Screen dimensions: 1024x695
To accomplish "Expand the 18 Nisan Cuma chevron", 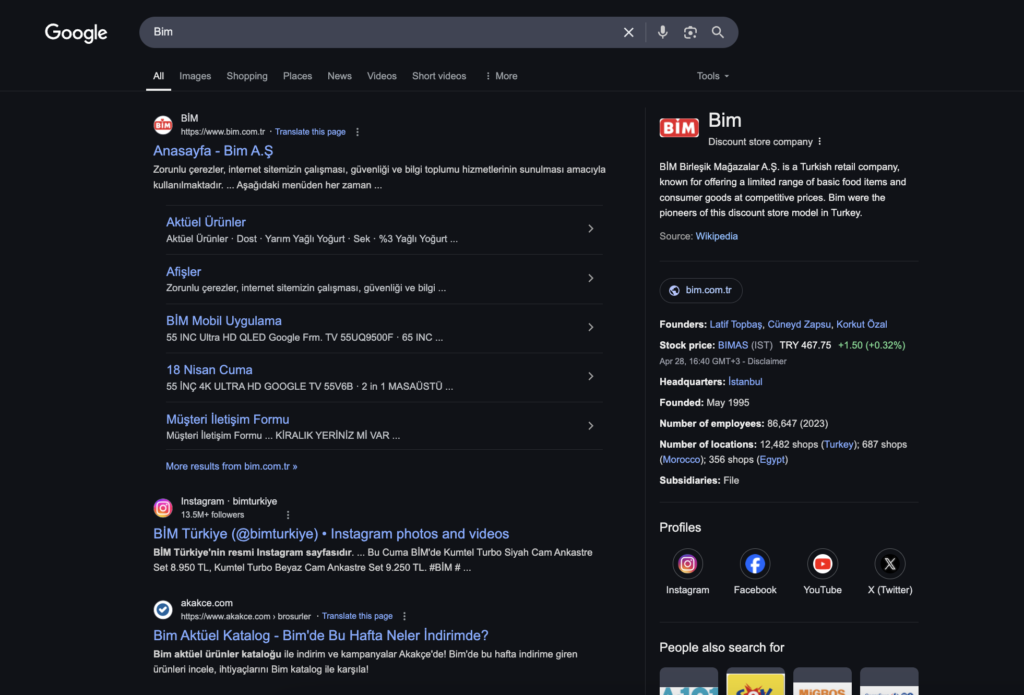I will [590, 376].
